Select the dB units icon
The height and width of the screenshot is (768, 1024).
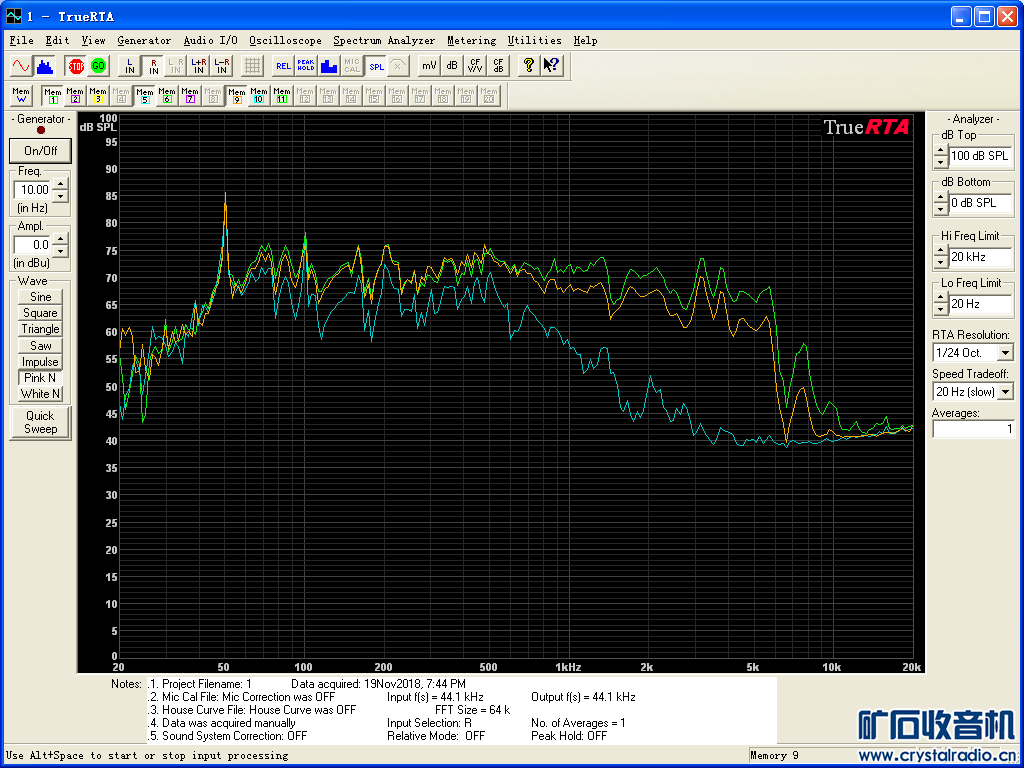452,66
